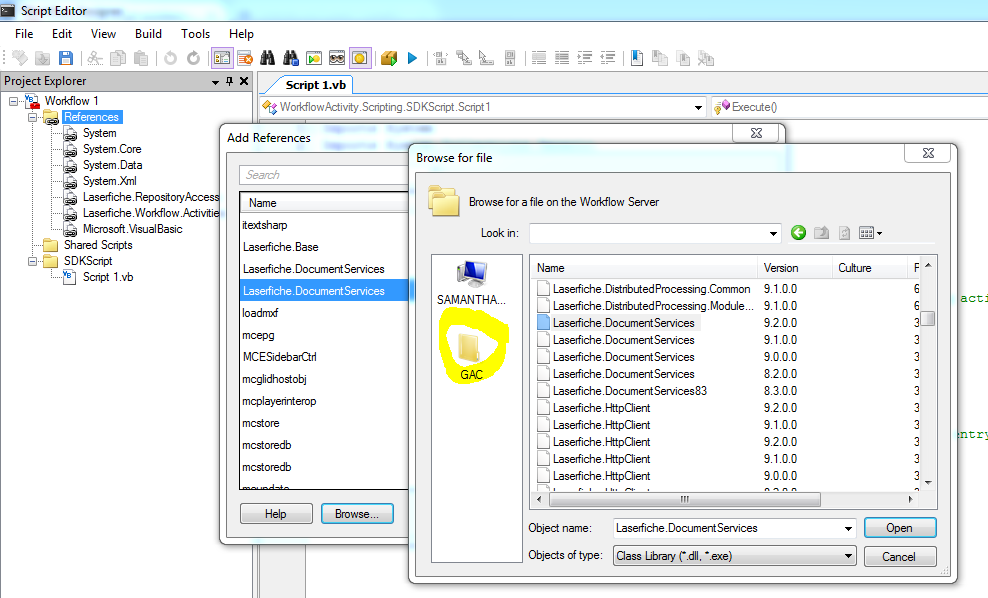
Task: Open the Build menu
Action: click(x=148, y=34)
